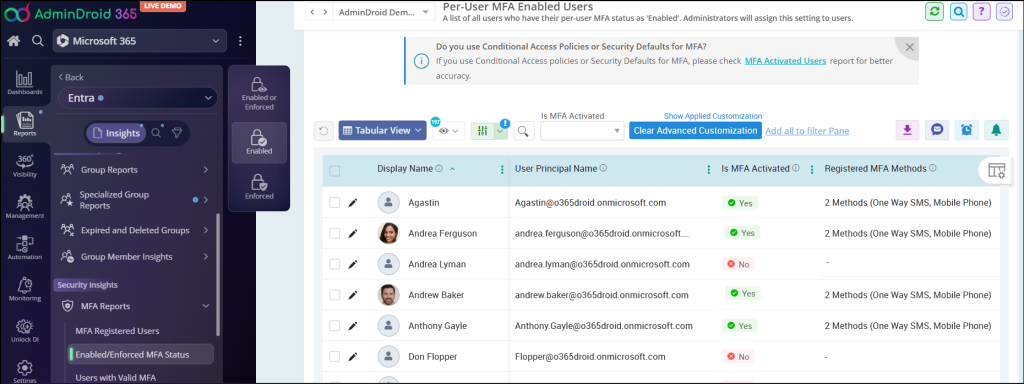Click the alarm clock schedule icon
Viewport: 1024px width, 384px height.
[967, 130]
